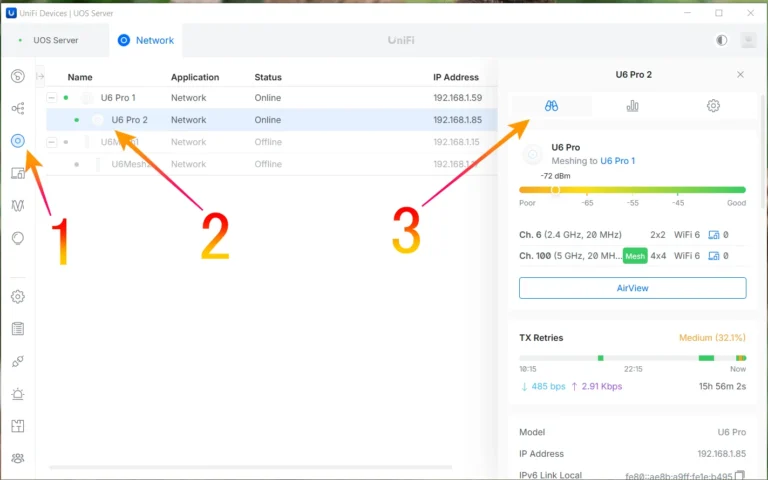Open the alarm siren sidebar icon
768x480 pixels.
[18, 394]
